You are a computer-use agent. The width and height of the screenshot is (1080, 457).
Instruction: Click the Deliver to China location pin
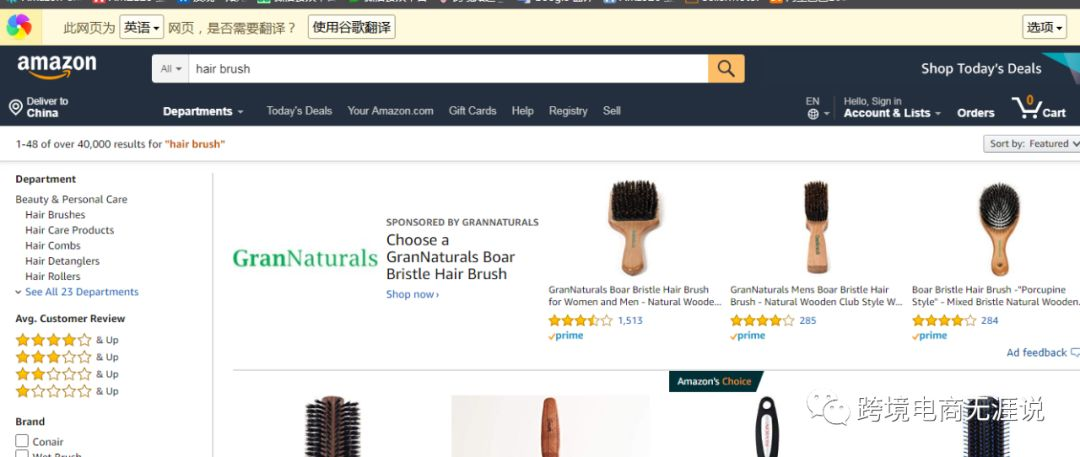click(x=15, y=108)
